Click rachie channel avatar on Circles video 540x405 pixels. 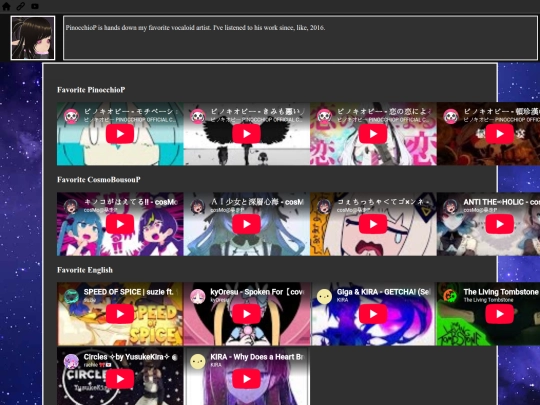point(71,361)
